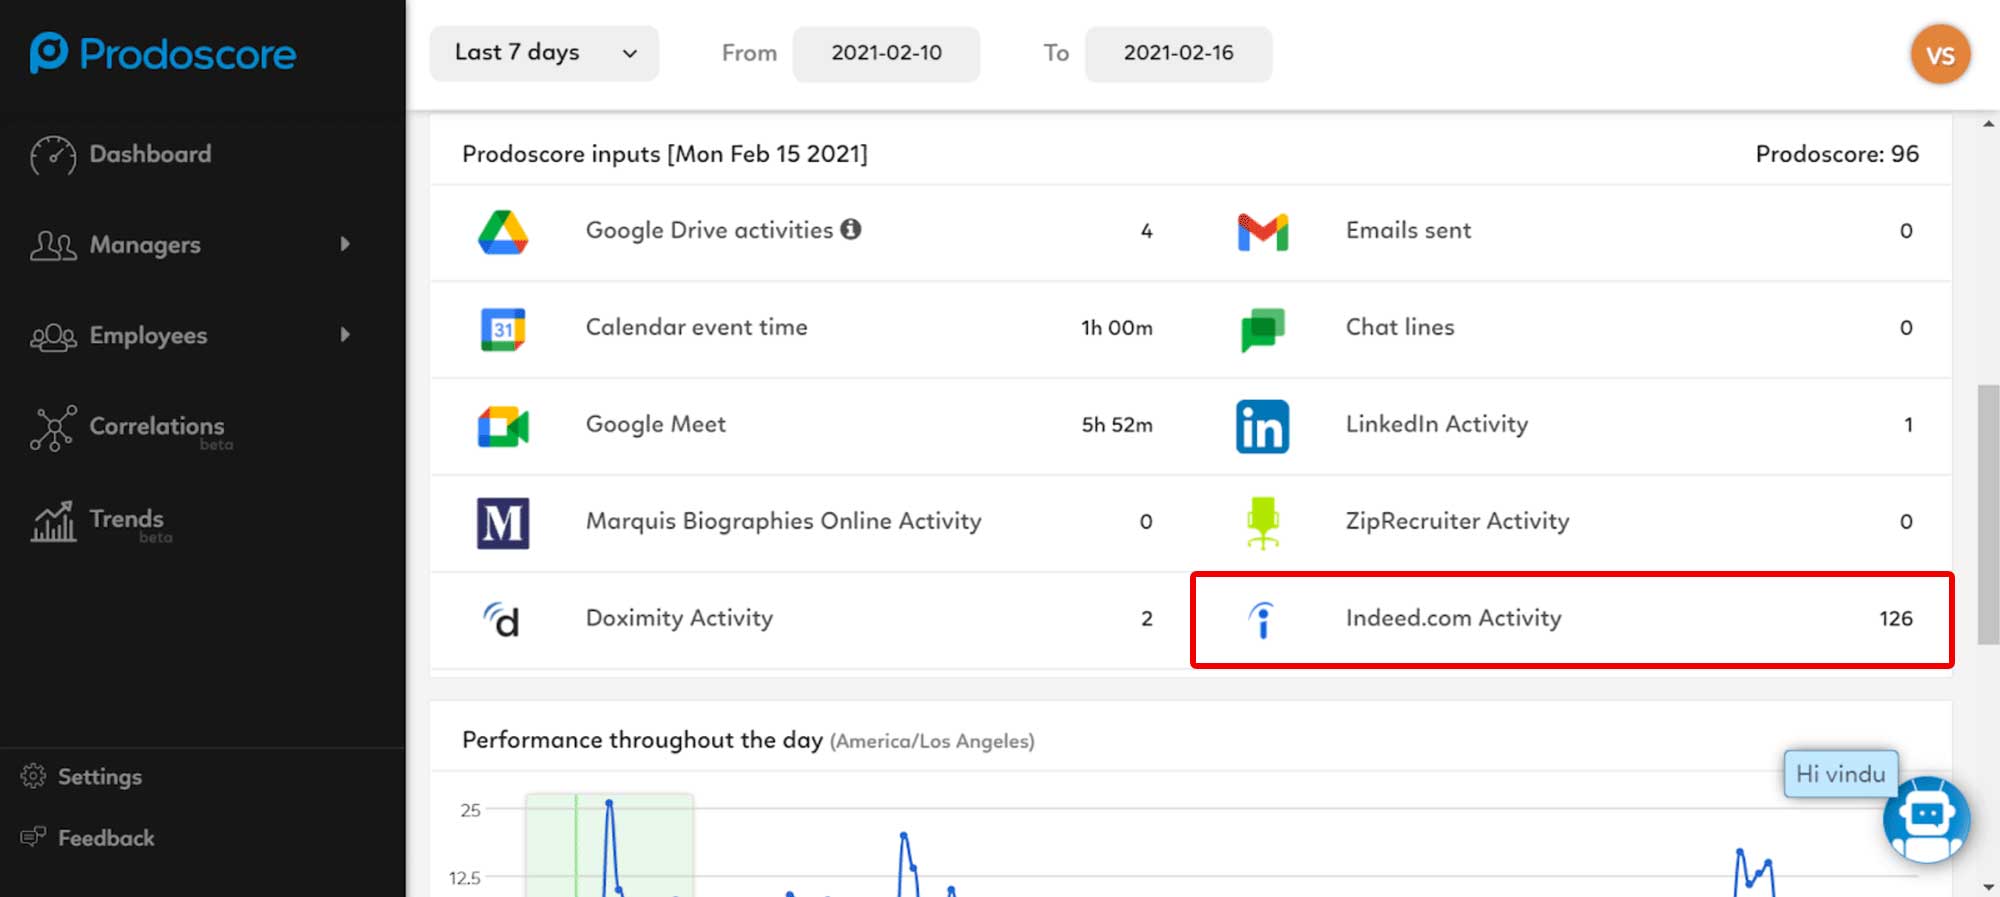Open the Managers menu item
The width and height of the screenshot is (2000, 897).
(145, 245)
